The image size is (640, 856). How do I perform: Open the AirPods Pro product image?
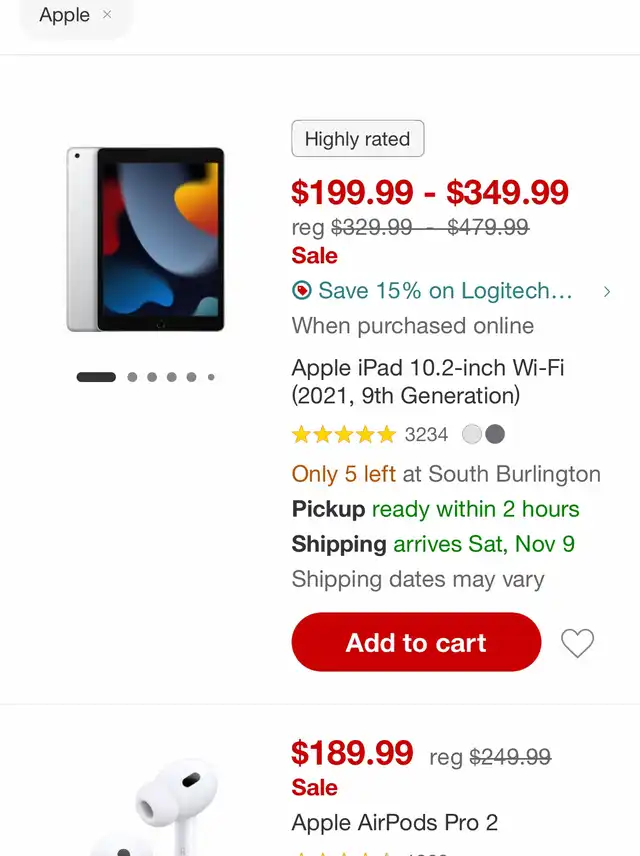click(158, 805)
